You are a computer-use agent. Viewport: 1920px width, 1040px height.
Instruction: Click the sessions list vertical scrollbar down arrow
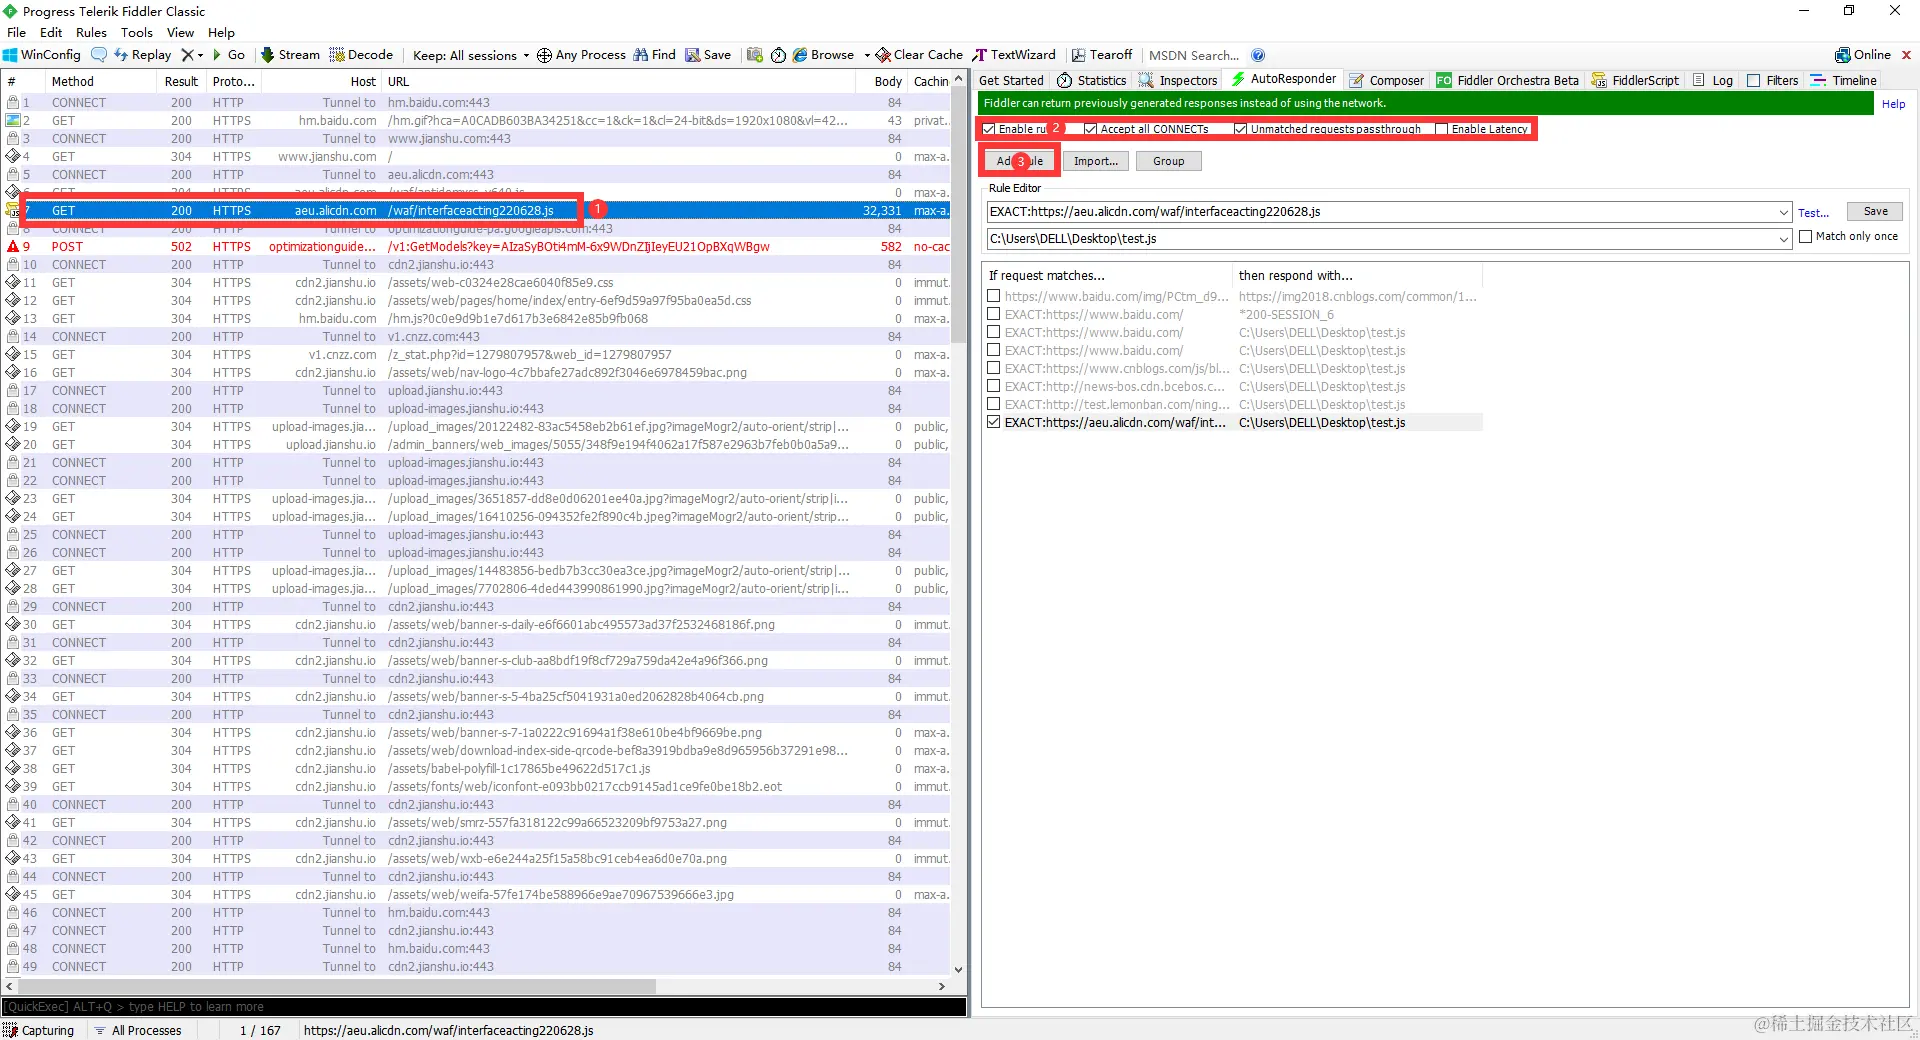(x=958, y=969)
